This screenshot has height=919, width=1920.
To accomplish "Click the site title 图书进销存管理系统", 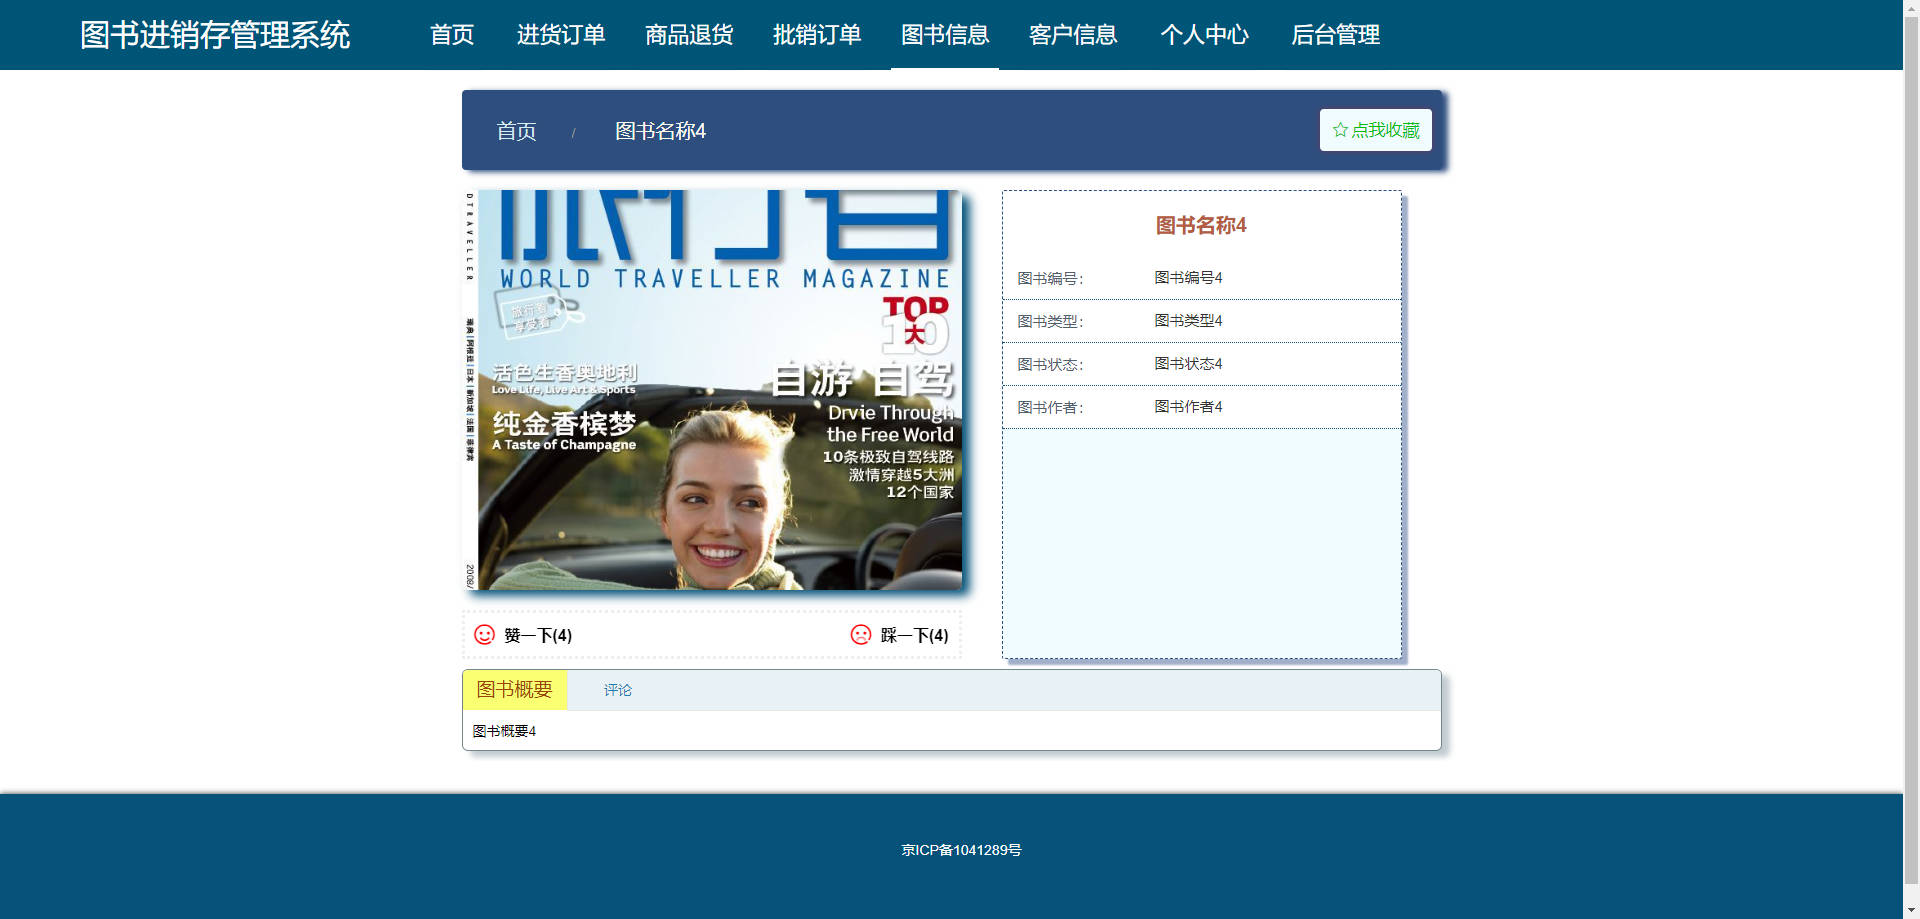I will click(x=215, y=35).
